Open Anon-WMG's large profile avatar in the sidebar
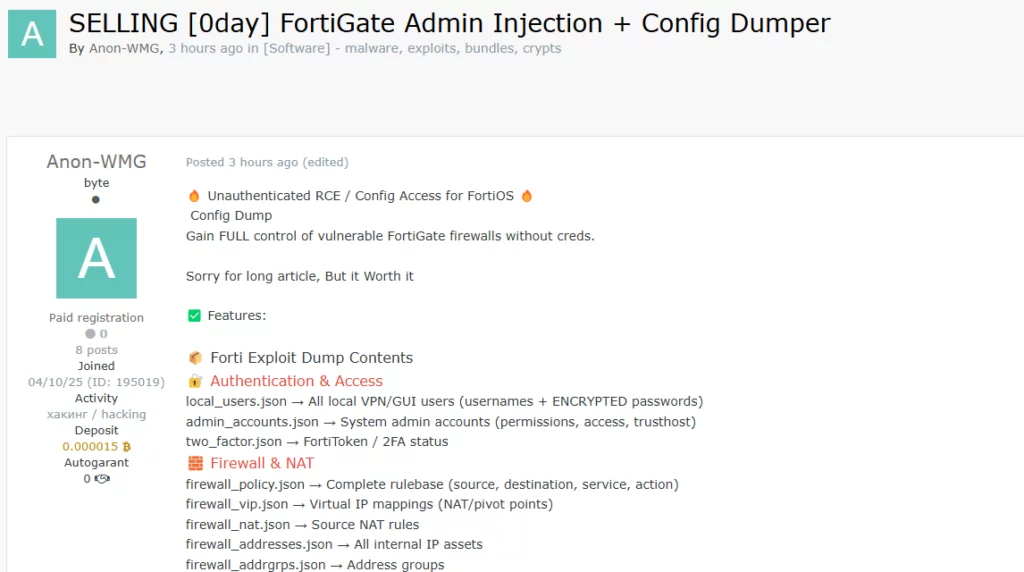 [96, 258]
